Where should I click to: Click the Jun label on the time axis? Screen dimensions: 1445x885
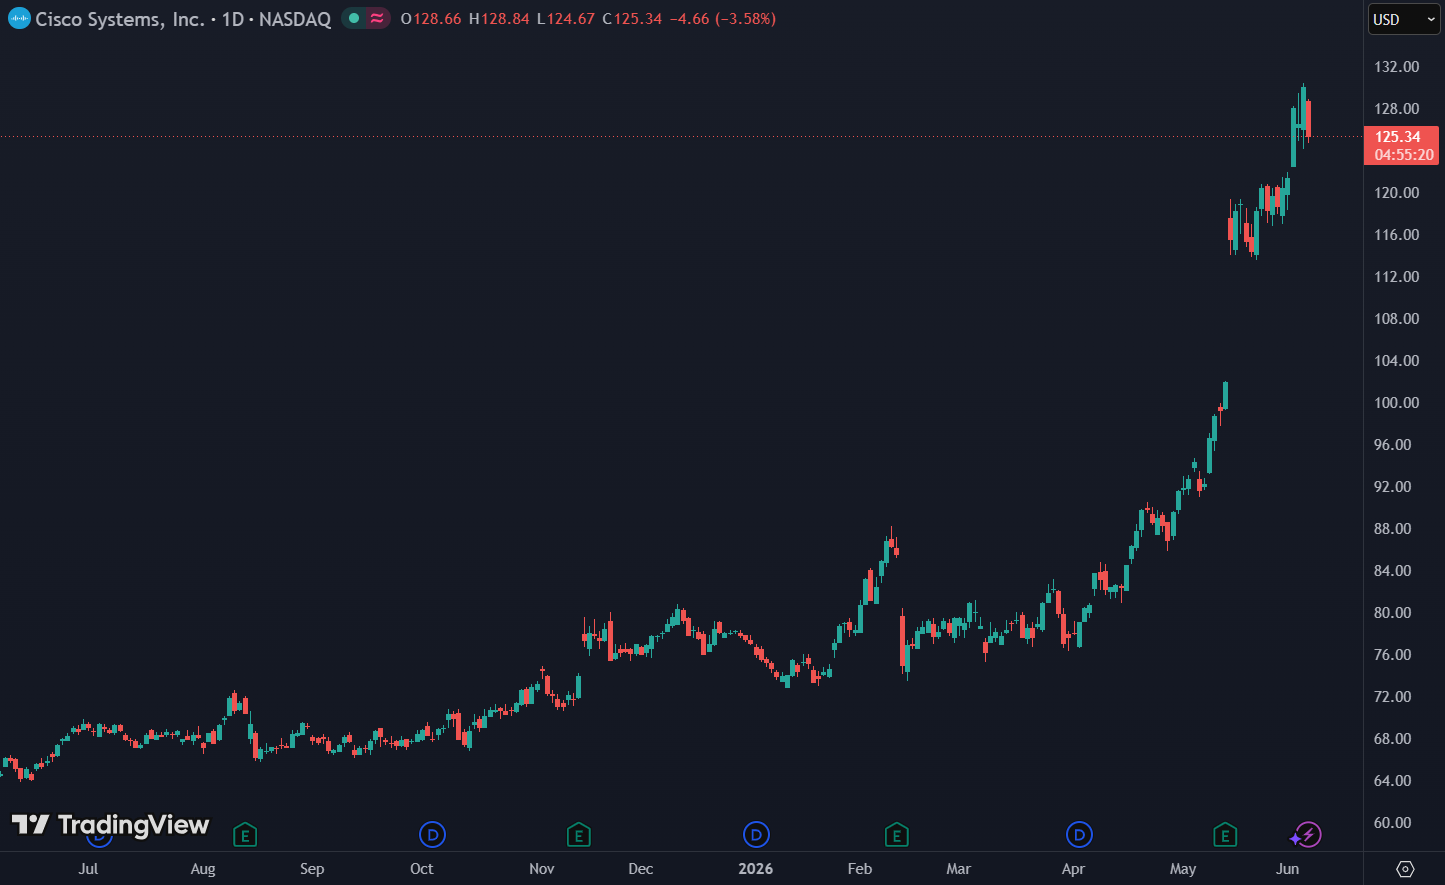pyautogui.click(x=1288, y=869)
